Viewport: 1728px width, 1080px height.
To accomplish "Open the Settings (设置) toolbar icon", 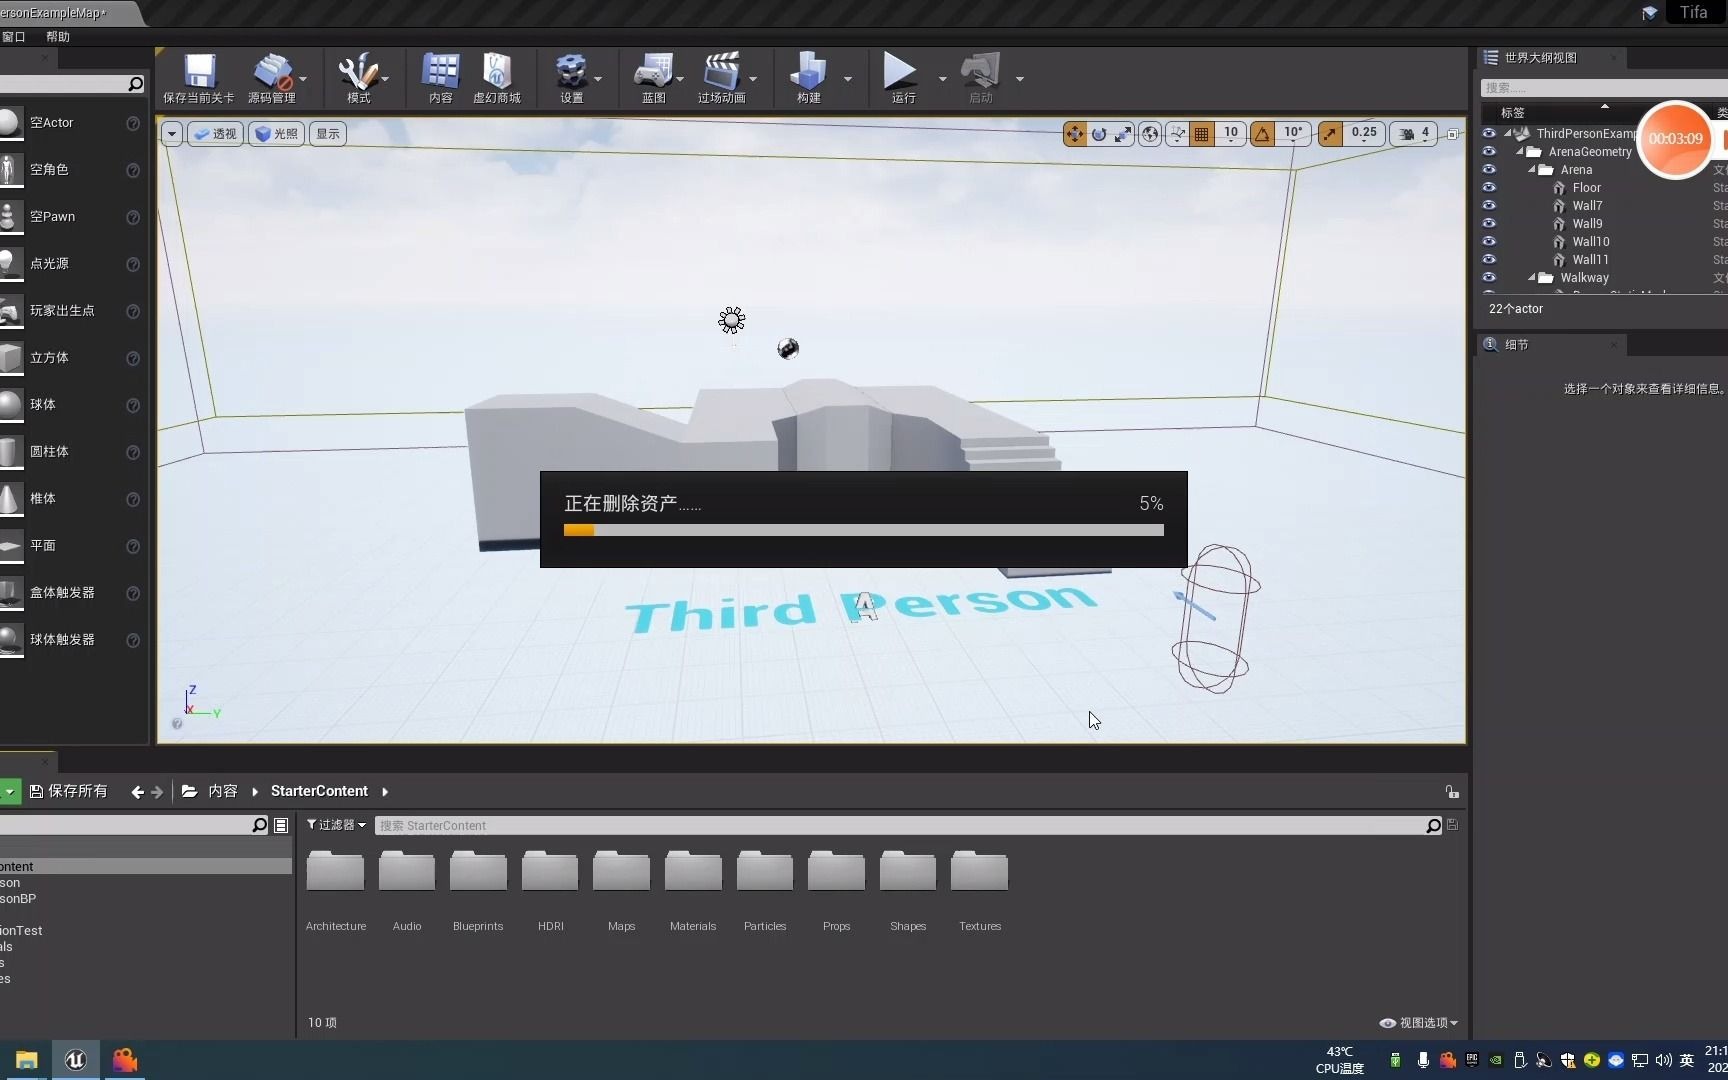I will pos(571,78).
